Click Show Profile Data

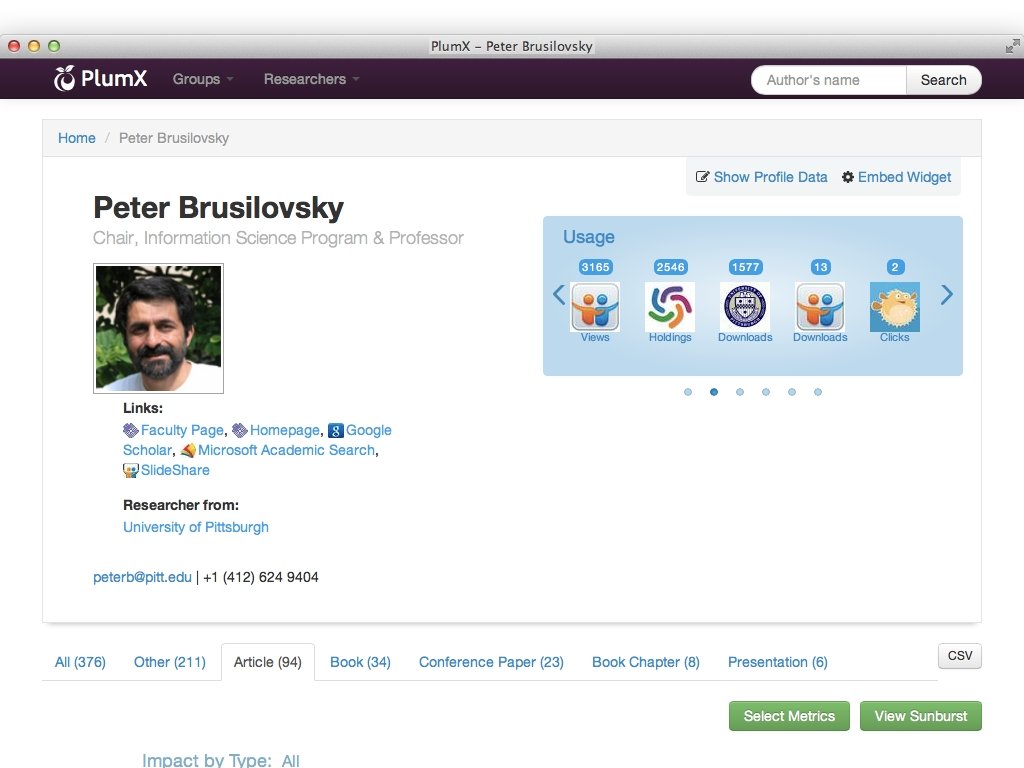click(x=761, y=177)
